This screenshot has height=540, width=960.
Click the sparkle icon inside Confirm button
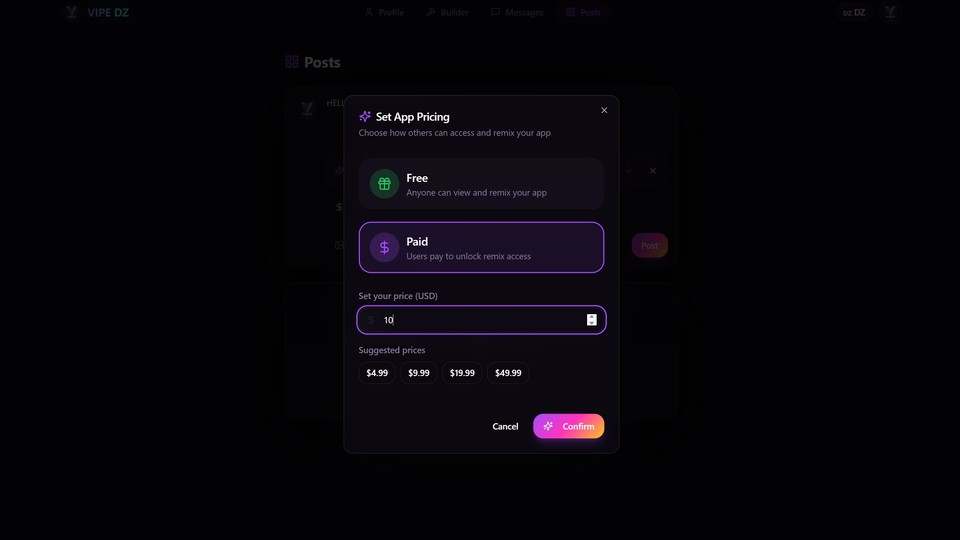pyautogui.click(x=548, y=426)
